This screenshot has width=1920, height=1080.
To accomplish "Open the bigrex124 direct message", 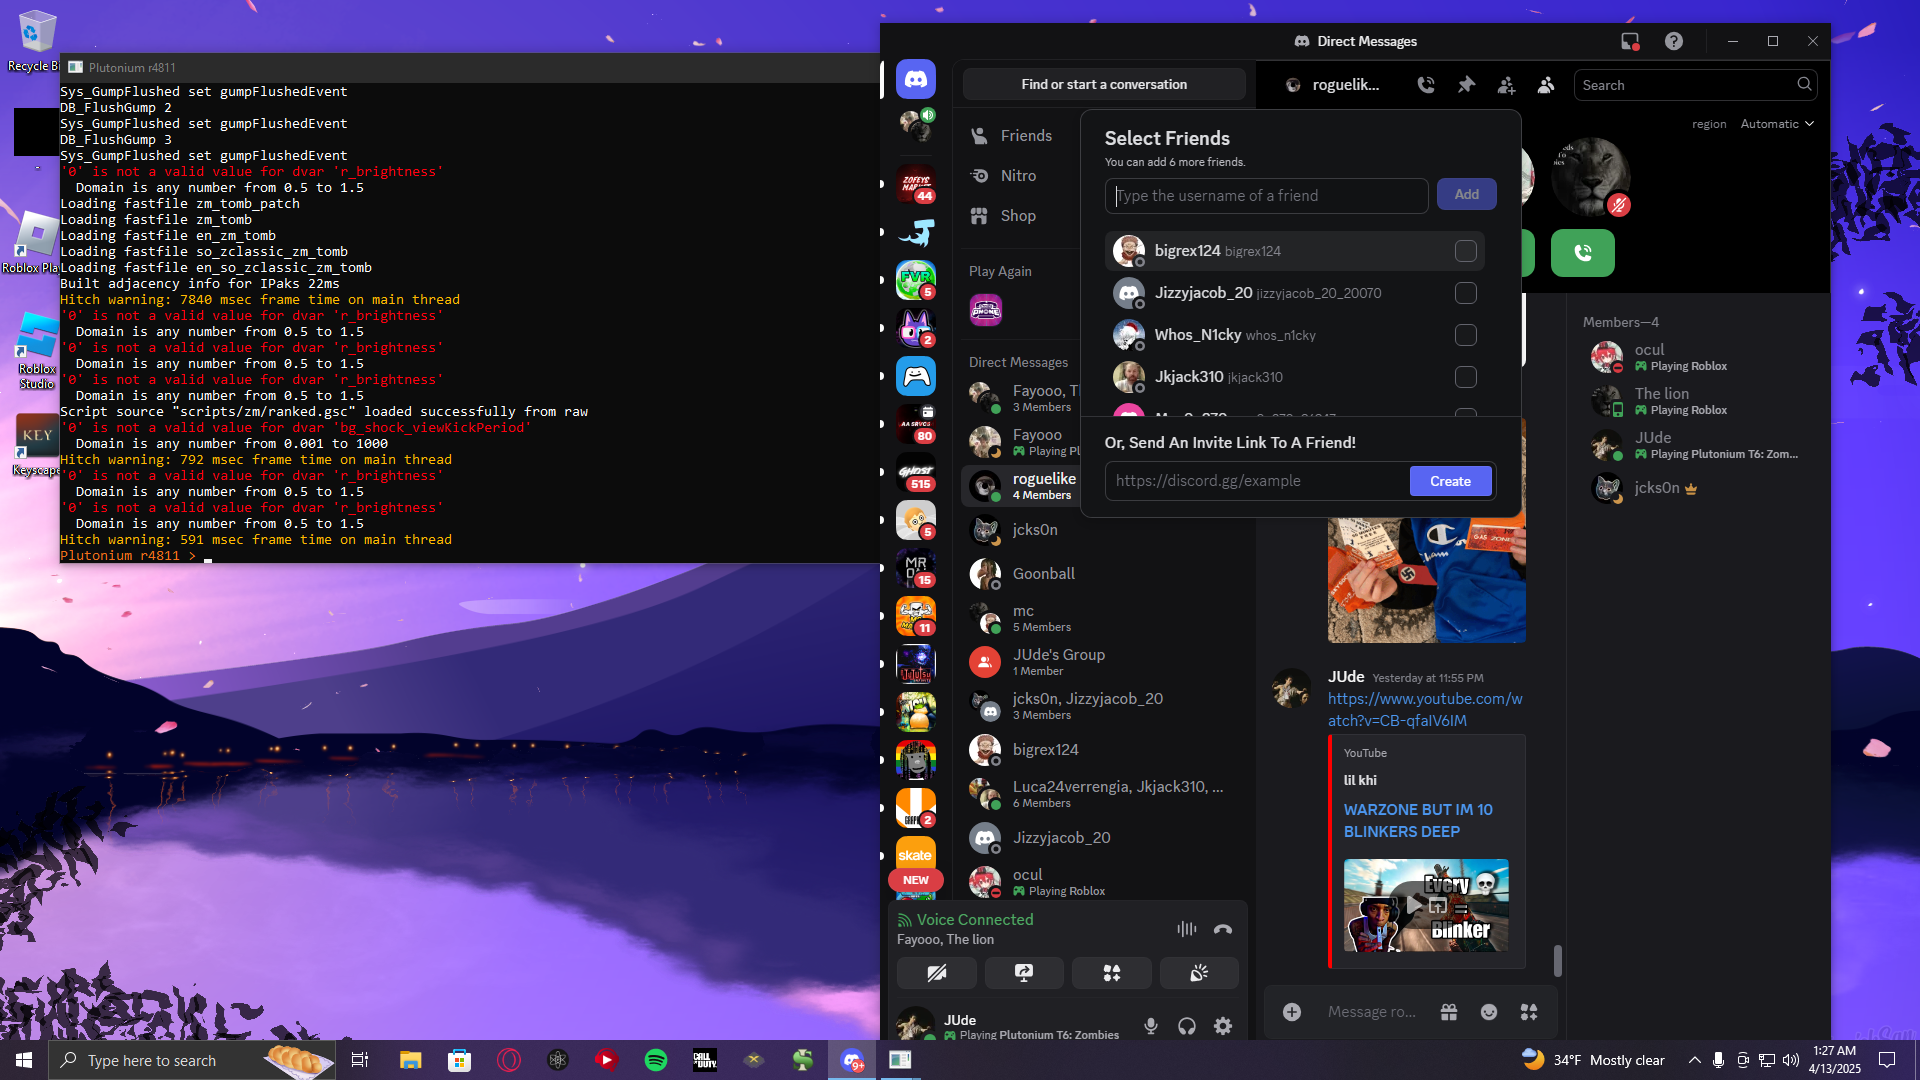I will click(x=1104, y=750).
